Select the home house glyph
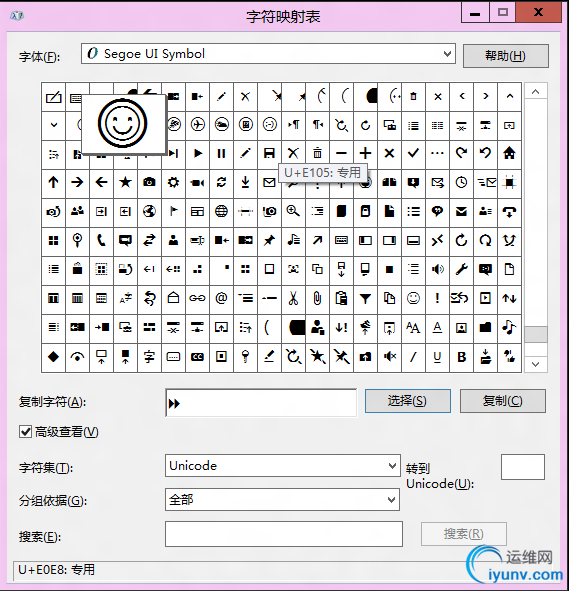Screen dimensions: 569x591 tap(509, 153)
